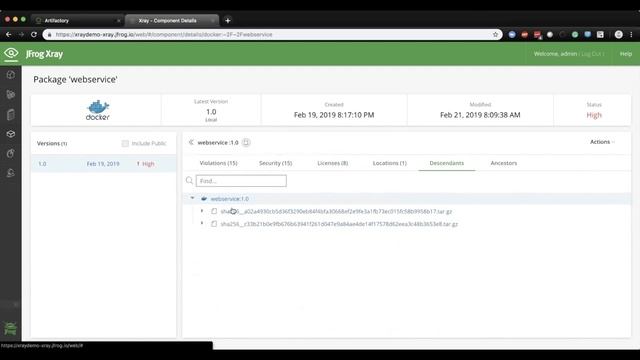Switch to the Ancestors tab
Screen dimensions: 640x360
[x=504, y=163]
